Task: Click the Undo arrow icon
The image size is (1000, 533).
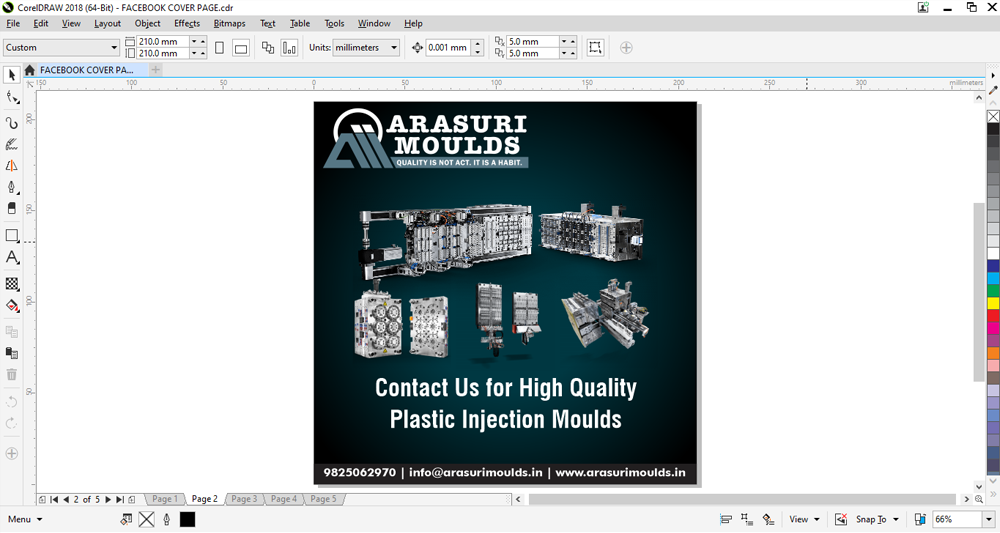Action: click(x=11, y=402)
